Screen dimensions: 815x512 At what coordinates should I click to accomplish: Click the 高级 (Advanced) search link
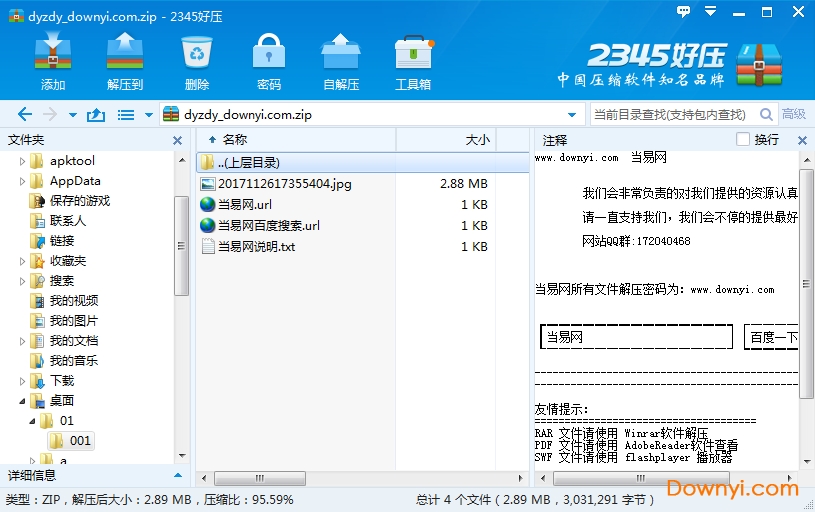click(794, 115)
